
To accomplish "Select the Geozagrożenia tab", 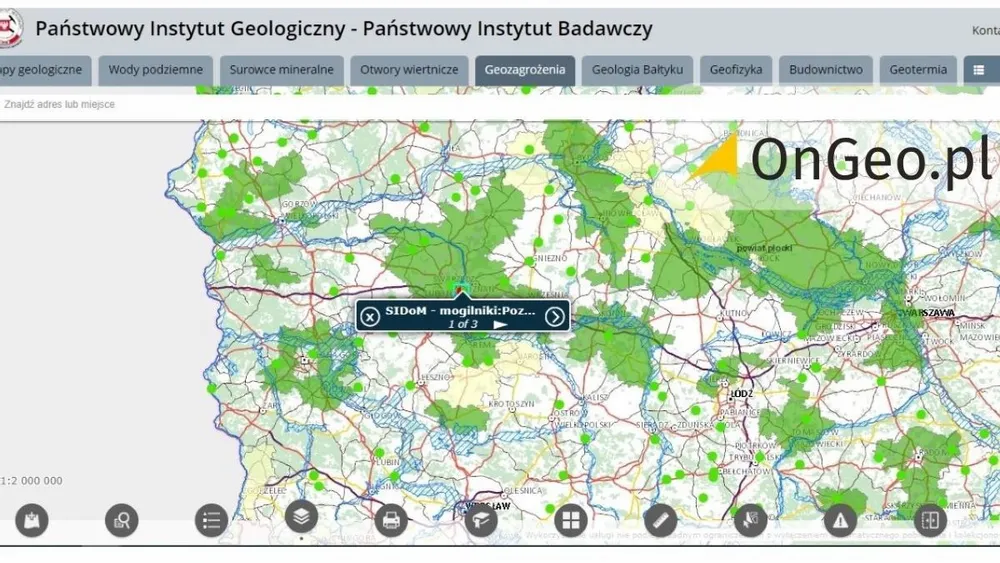I will (x=525, y=70).
